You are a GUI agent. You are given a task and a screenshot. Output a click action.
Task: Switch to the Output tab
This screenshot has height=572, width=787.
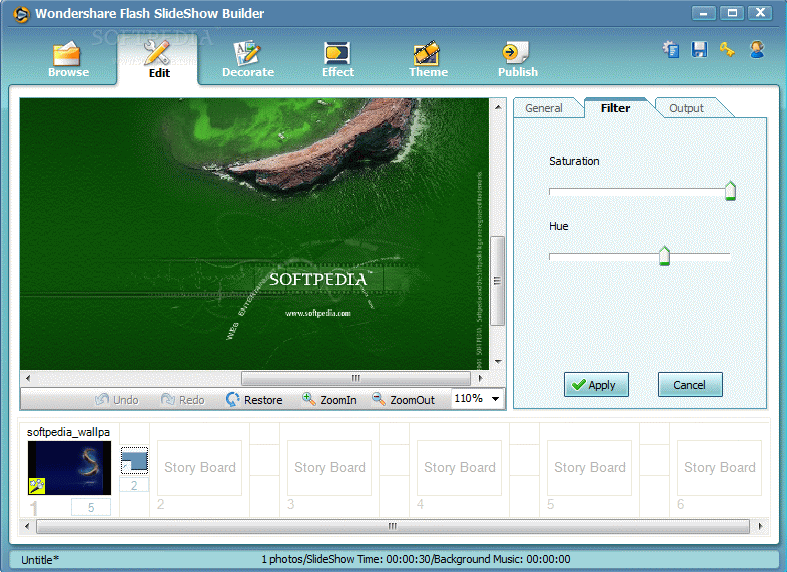(686, 108)
